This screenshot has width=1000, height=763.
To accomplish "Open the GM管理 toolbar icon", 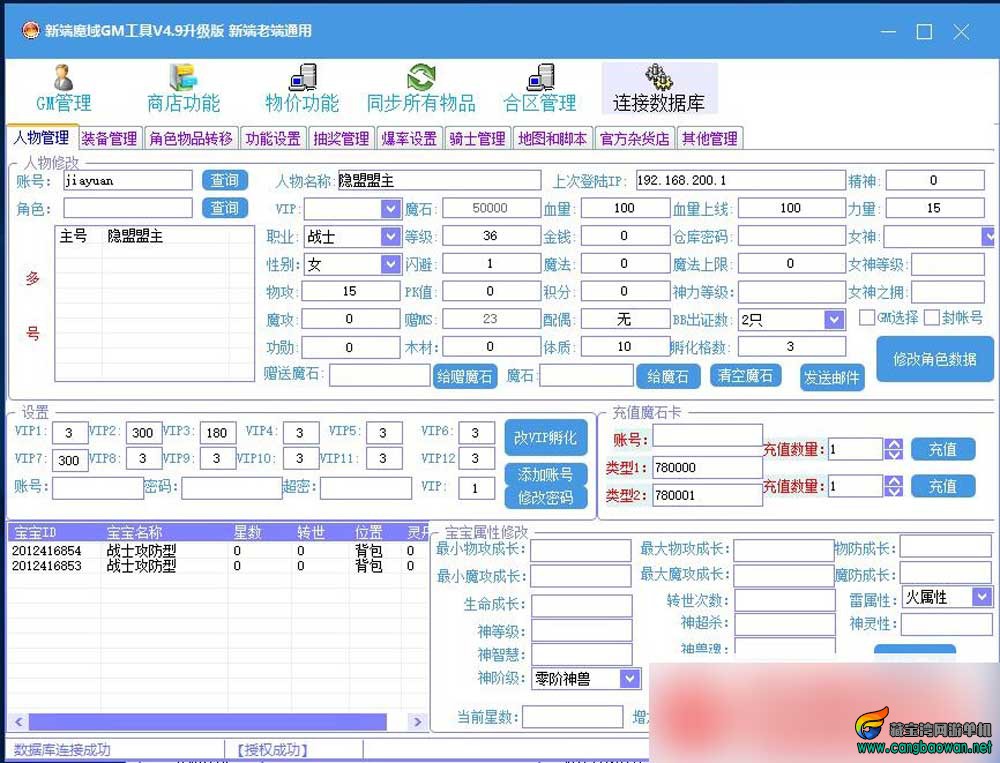I will coord(63,78).
